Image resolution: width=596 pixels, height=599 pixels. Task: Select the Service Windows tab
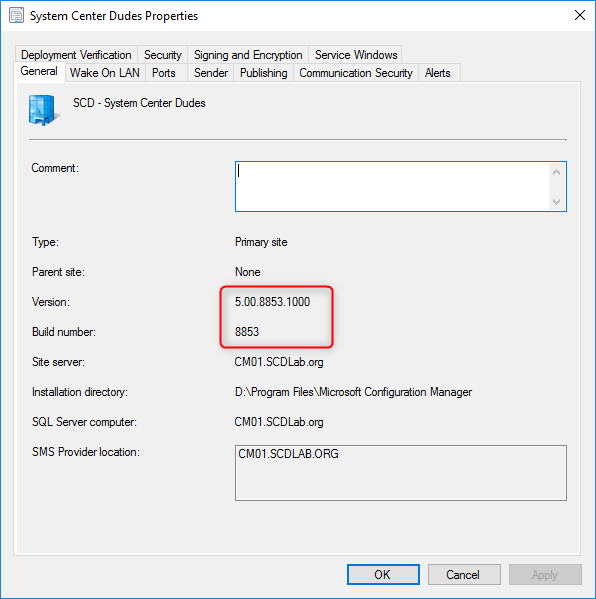click(356, 55)
